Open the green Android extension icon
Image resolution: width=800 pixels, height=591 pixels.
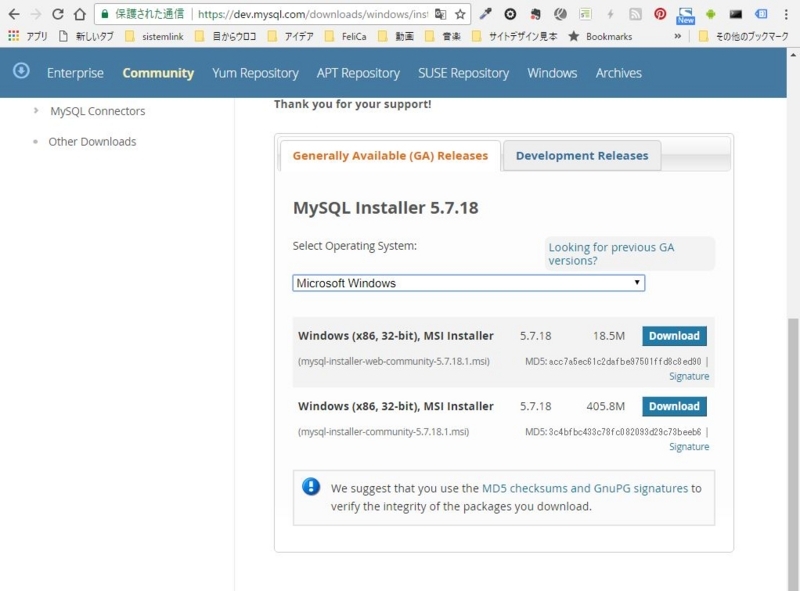(x=710, y=14)
